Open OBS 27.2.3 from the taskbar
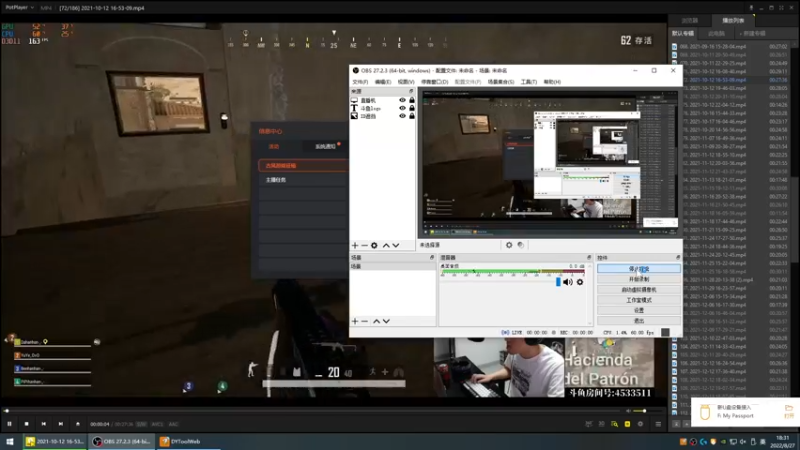 121,441
